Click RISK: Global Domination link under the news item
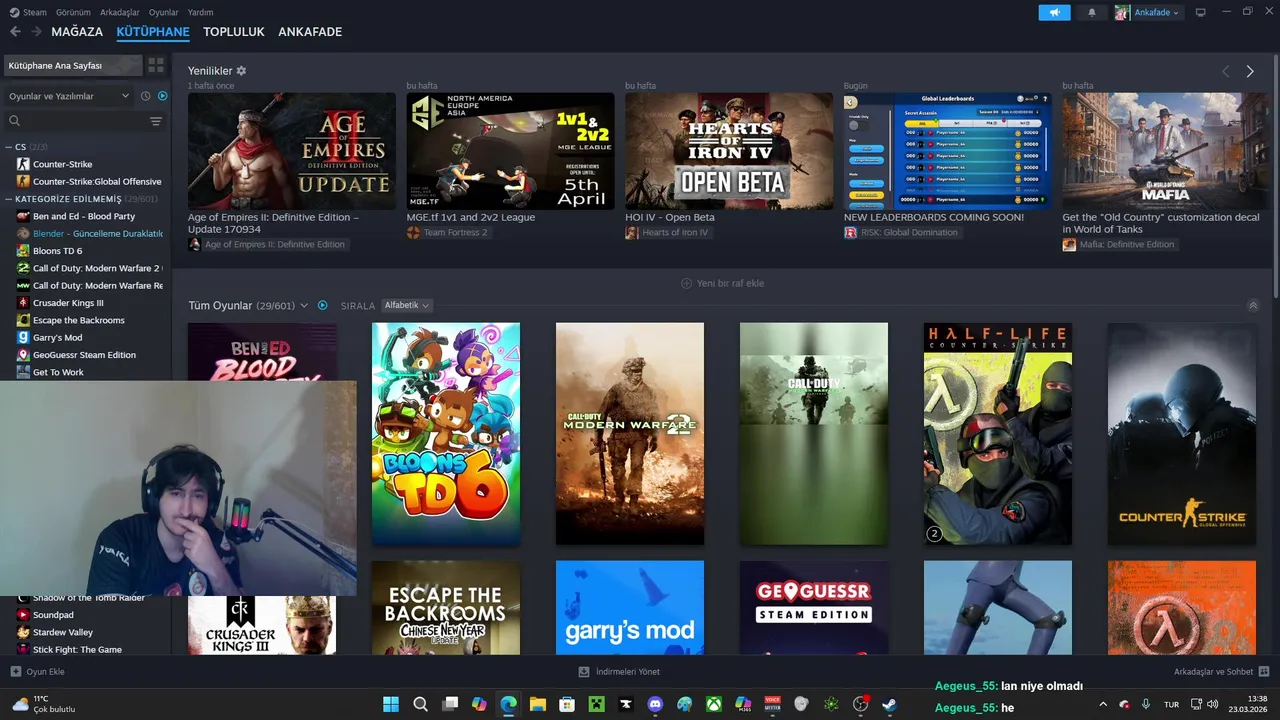Image resolution: width=1280 pixels, height=720 pixels. [909, 232]
